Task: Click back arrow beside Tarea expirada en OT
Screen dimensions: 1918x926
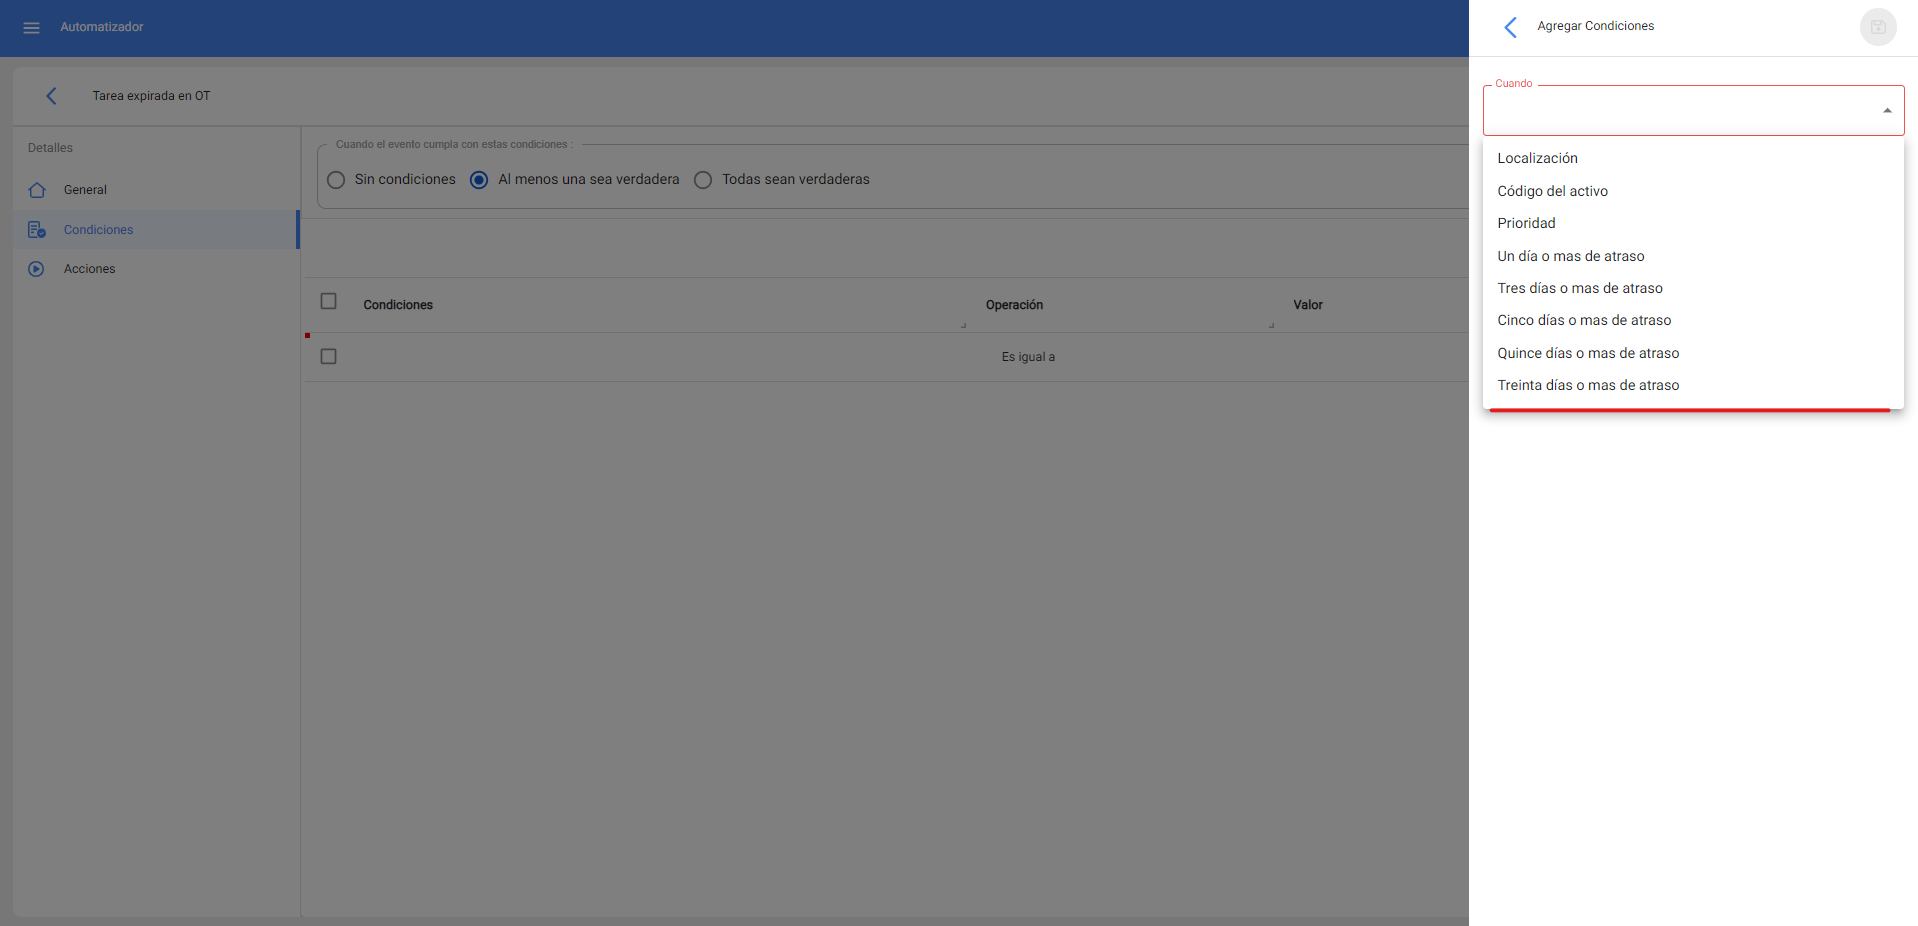Action: tap(51, 96)
